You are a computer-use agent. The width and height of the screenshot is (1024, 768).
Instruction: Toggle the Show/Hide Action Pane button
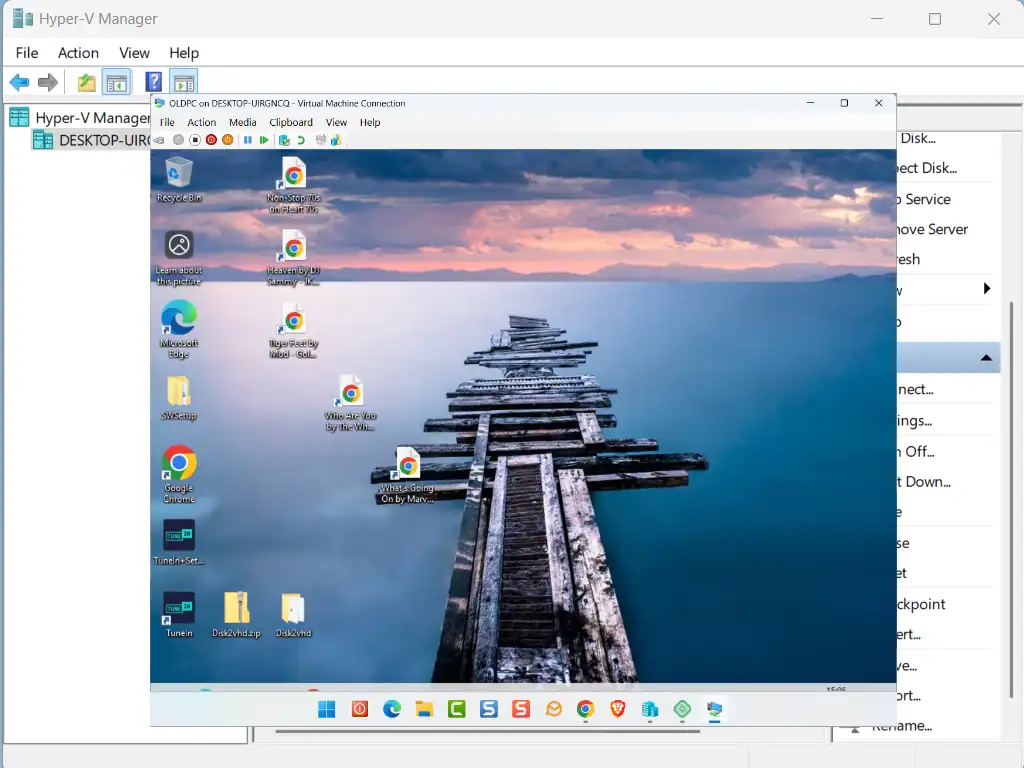[x=183, y=83]
